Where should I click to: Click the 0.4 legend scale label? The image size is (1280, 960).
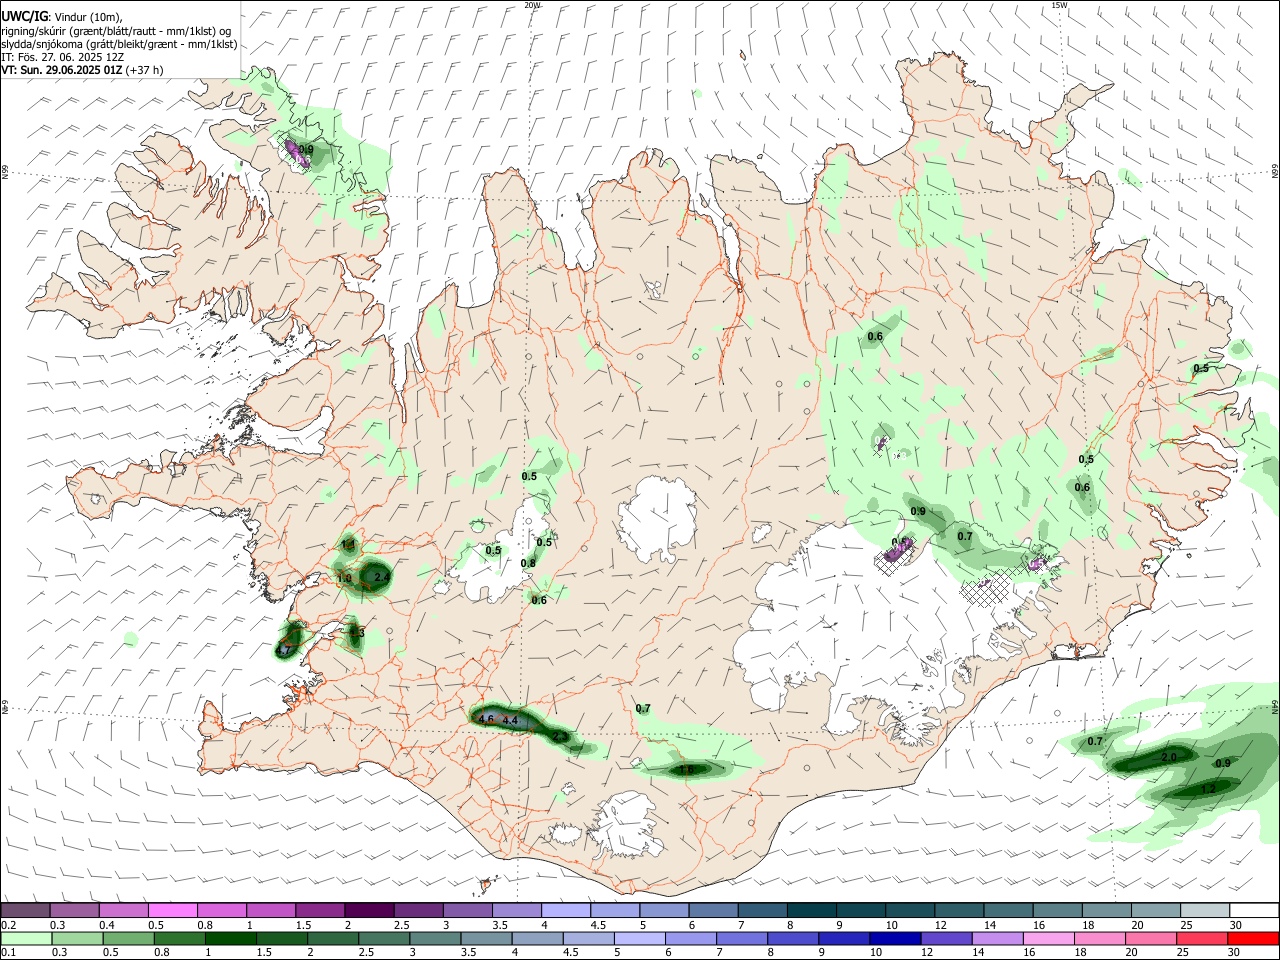[106, 925]
